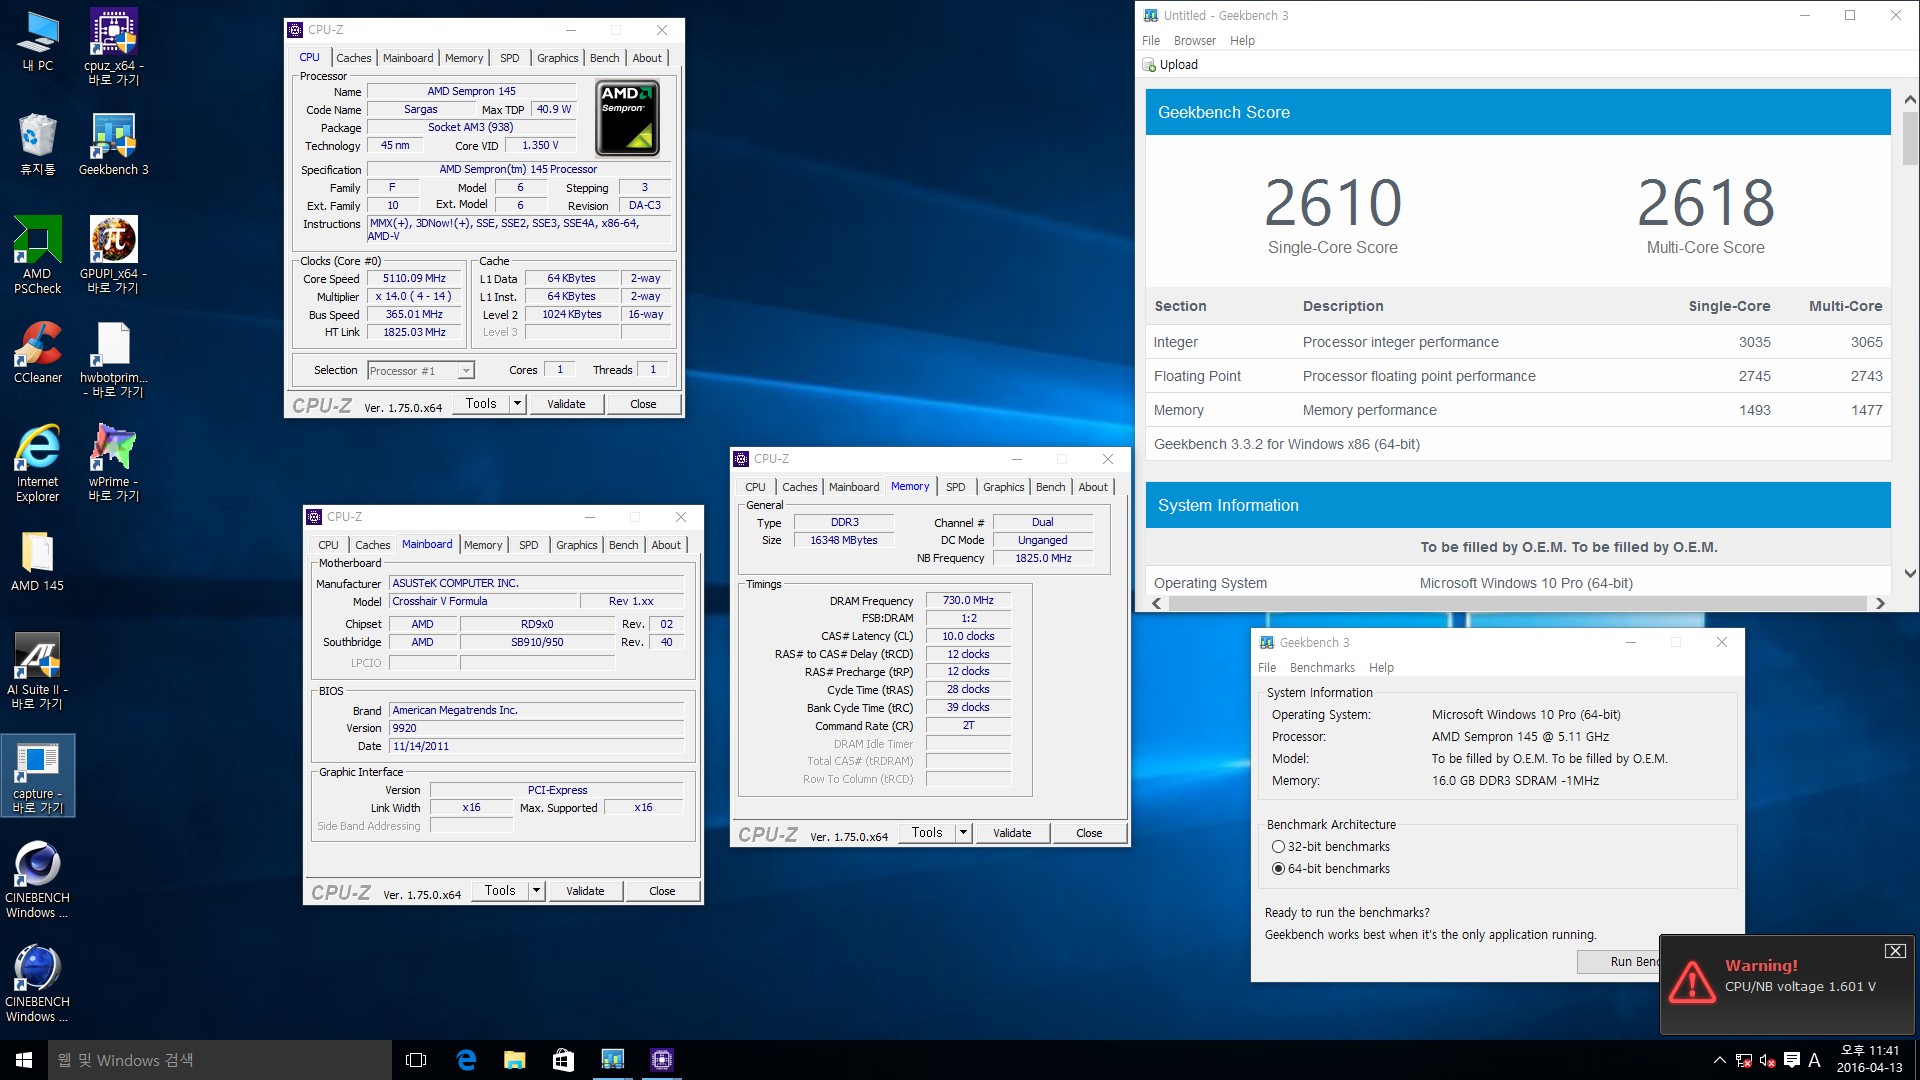Image resolution: width=1920 pixels, height=1080 pixels.
Task: Click Geekbench horizontal scrollbar right arrow
Action: 1880,603
